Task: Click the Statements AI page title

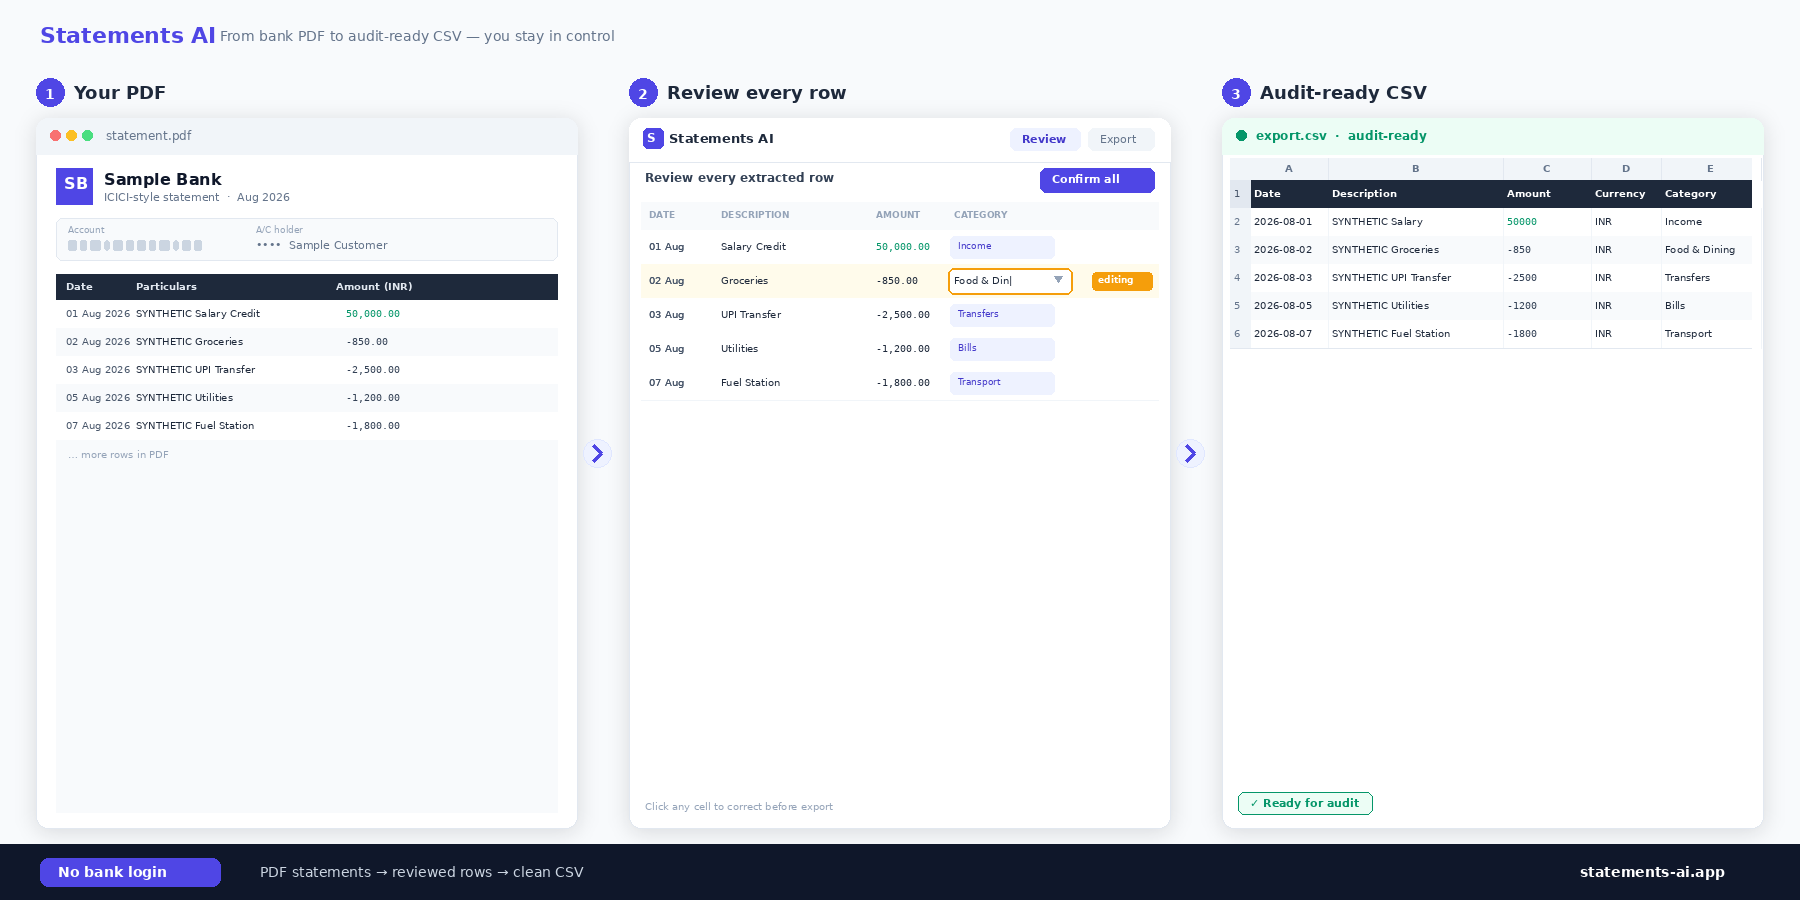Action: point(128,36)
